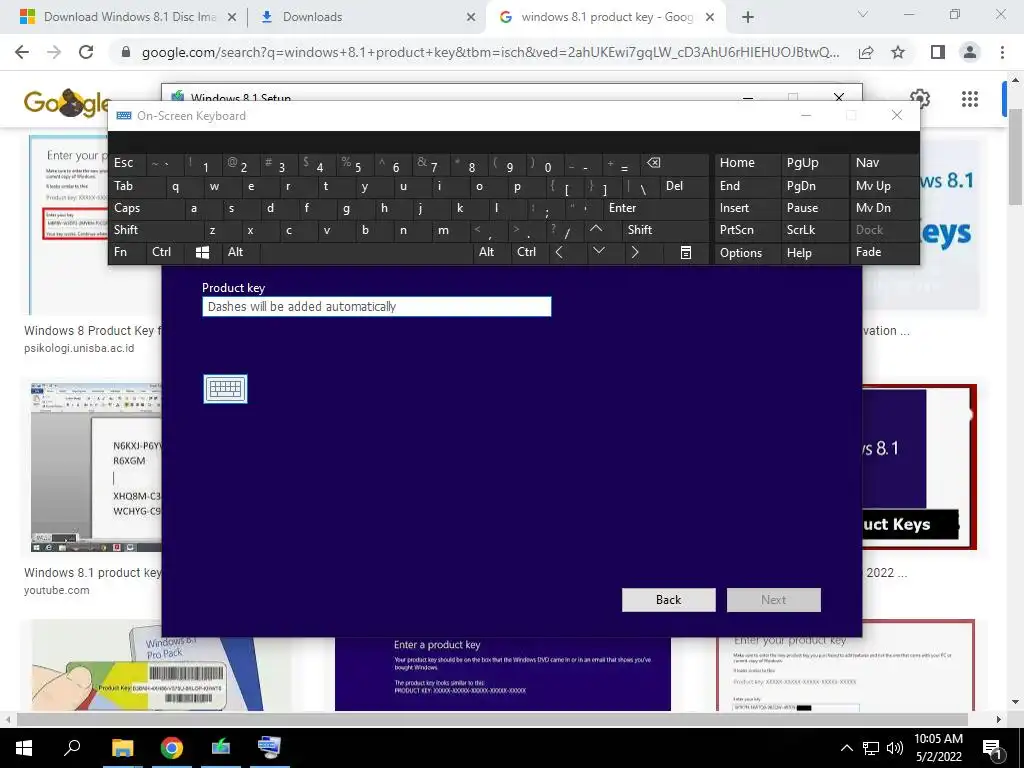Tap the Mv Dn key
Viewport: 1024px width, 768px height.
point(884,208)
